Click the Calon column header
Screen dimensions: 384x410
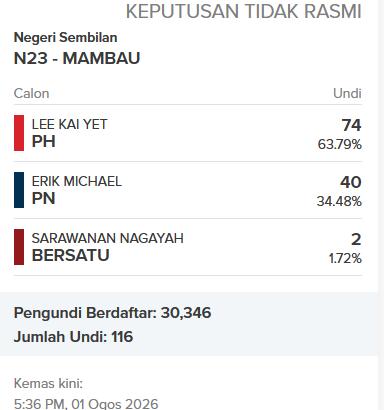click(x=31, y=93)
